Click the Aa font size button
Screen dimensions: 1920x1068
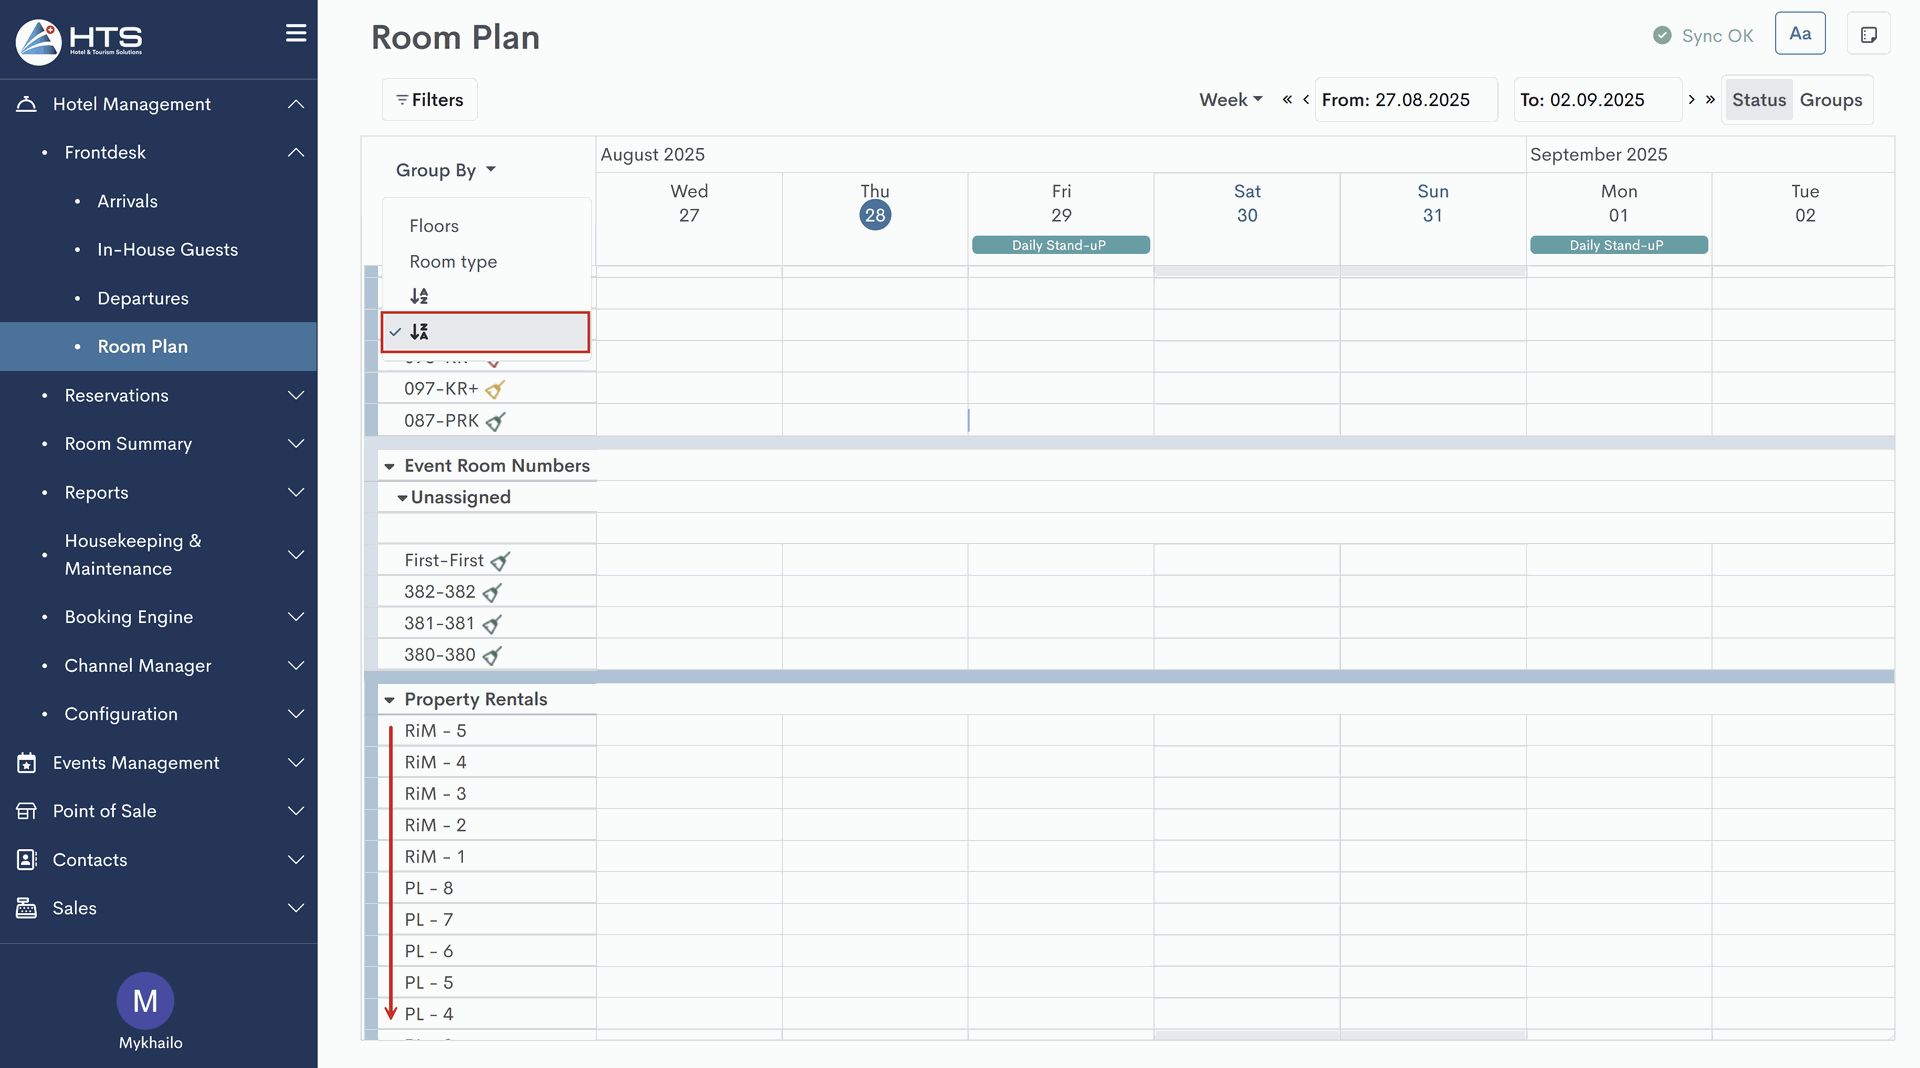[1800, 34]
